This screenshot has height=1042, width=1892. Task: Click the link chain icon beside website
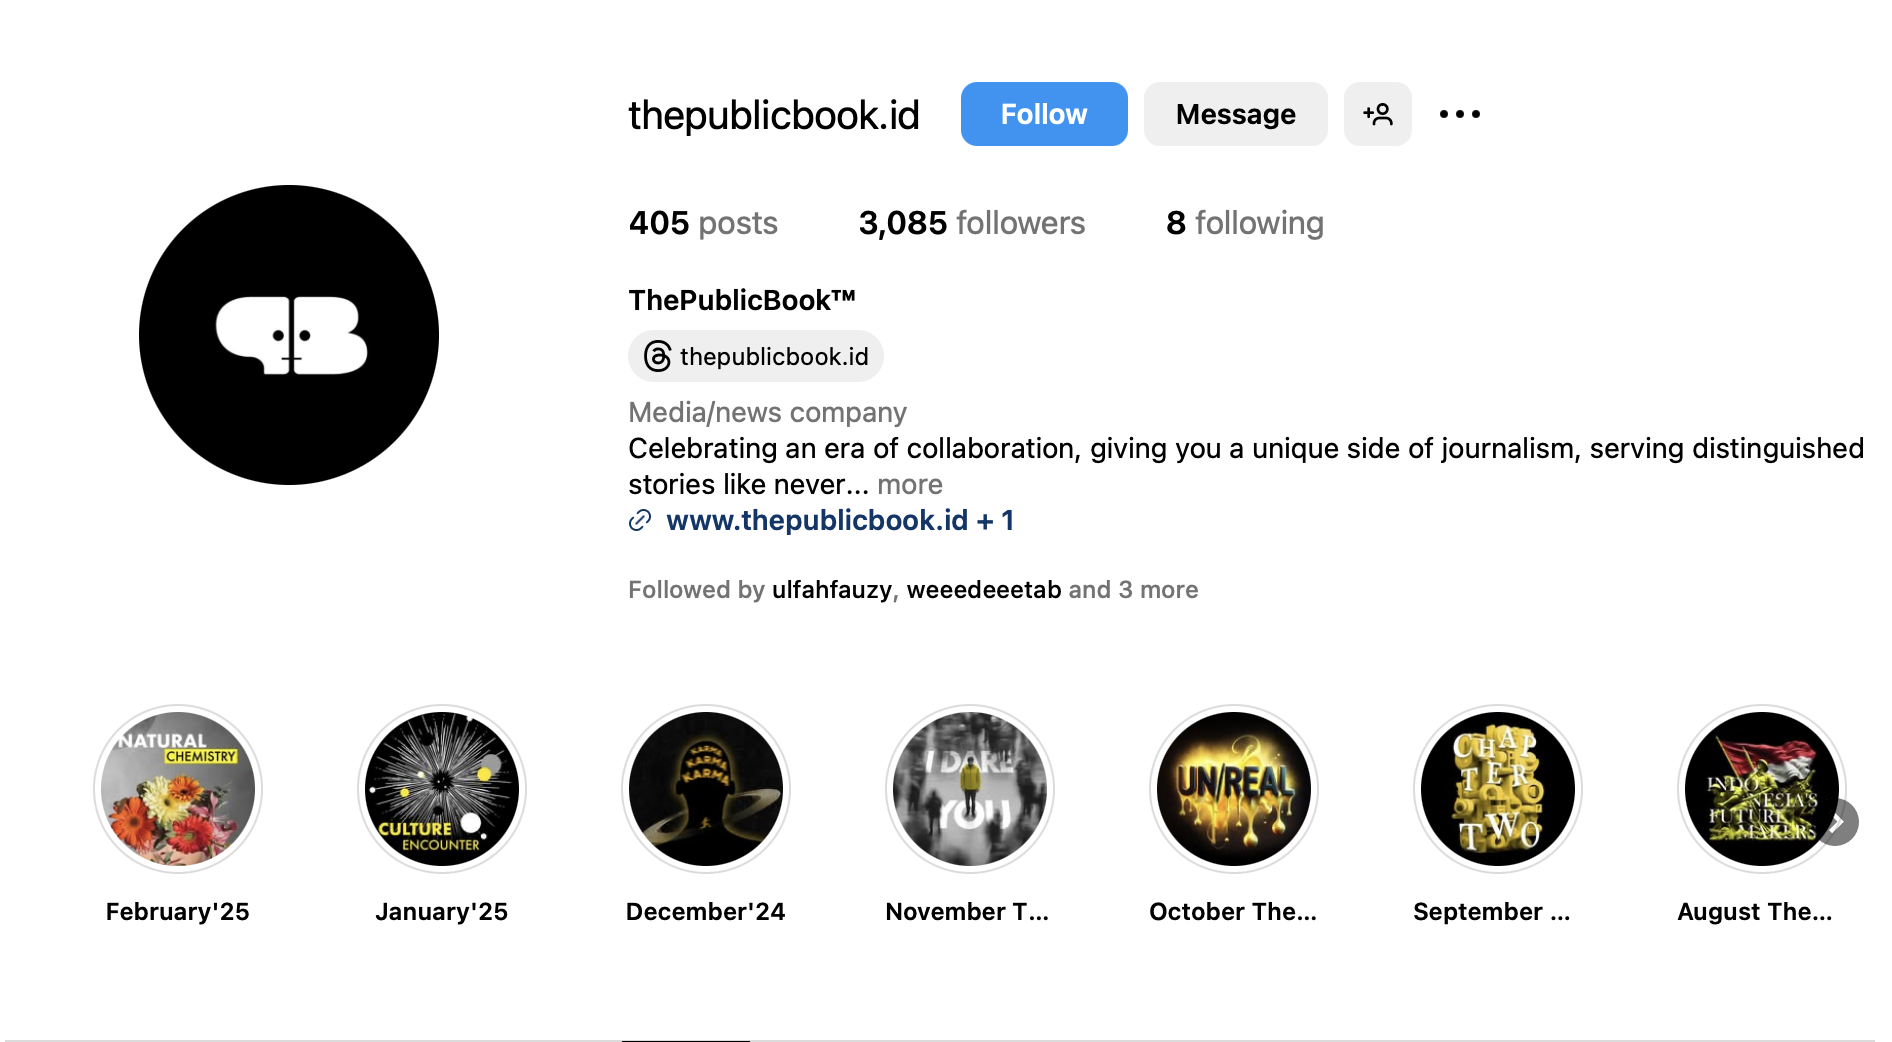(640, 520)
